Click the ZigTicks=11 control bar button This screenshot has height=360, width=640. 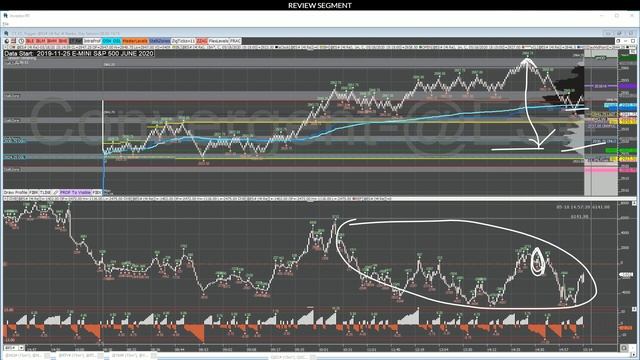184,41
